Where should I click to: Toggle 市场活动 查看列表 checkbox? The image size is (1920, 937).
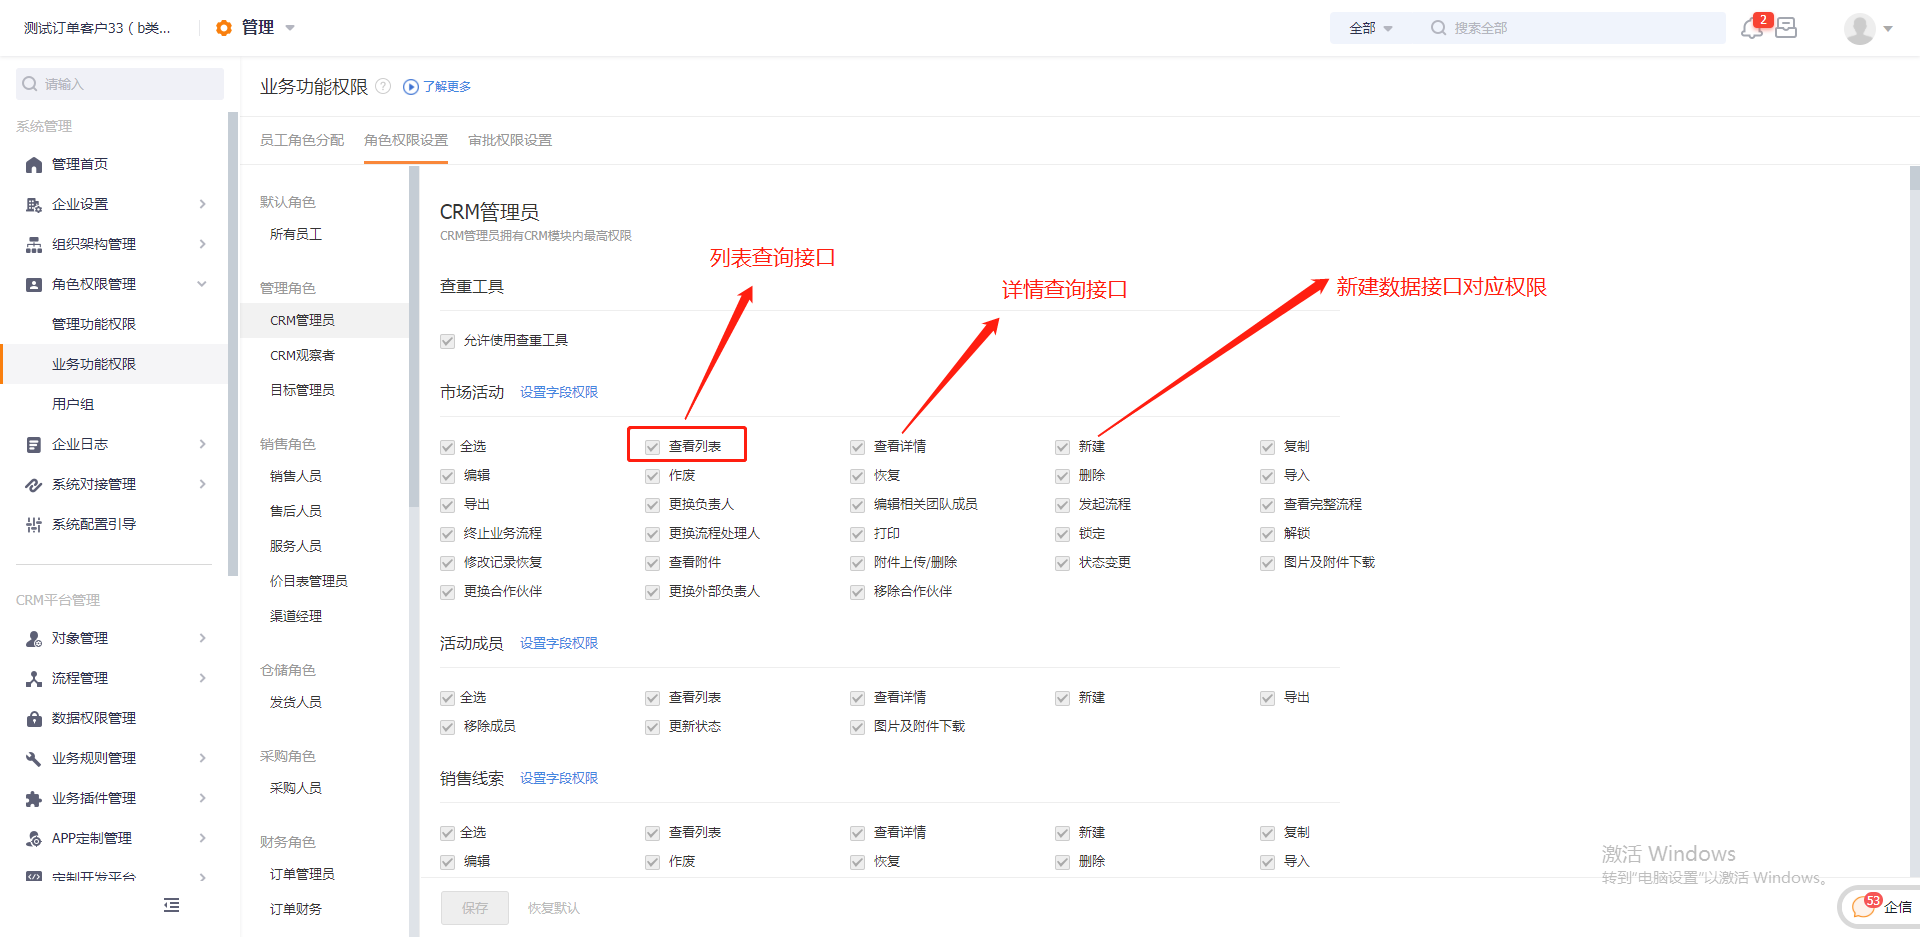[x=653, y=447]
